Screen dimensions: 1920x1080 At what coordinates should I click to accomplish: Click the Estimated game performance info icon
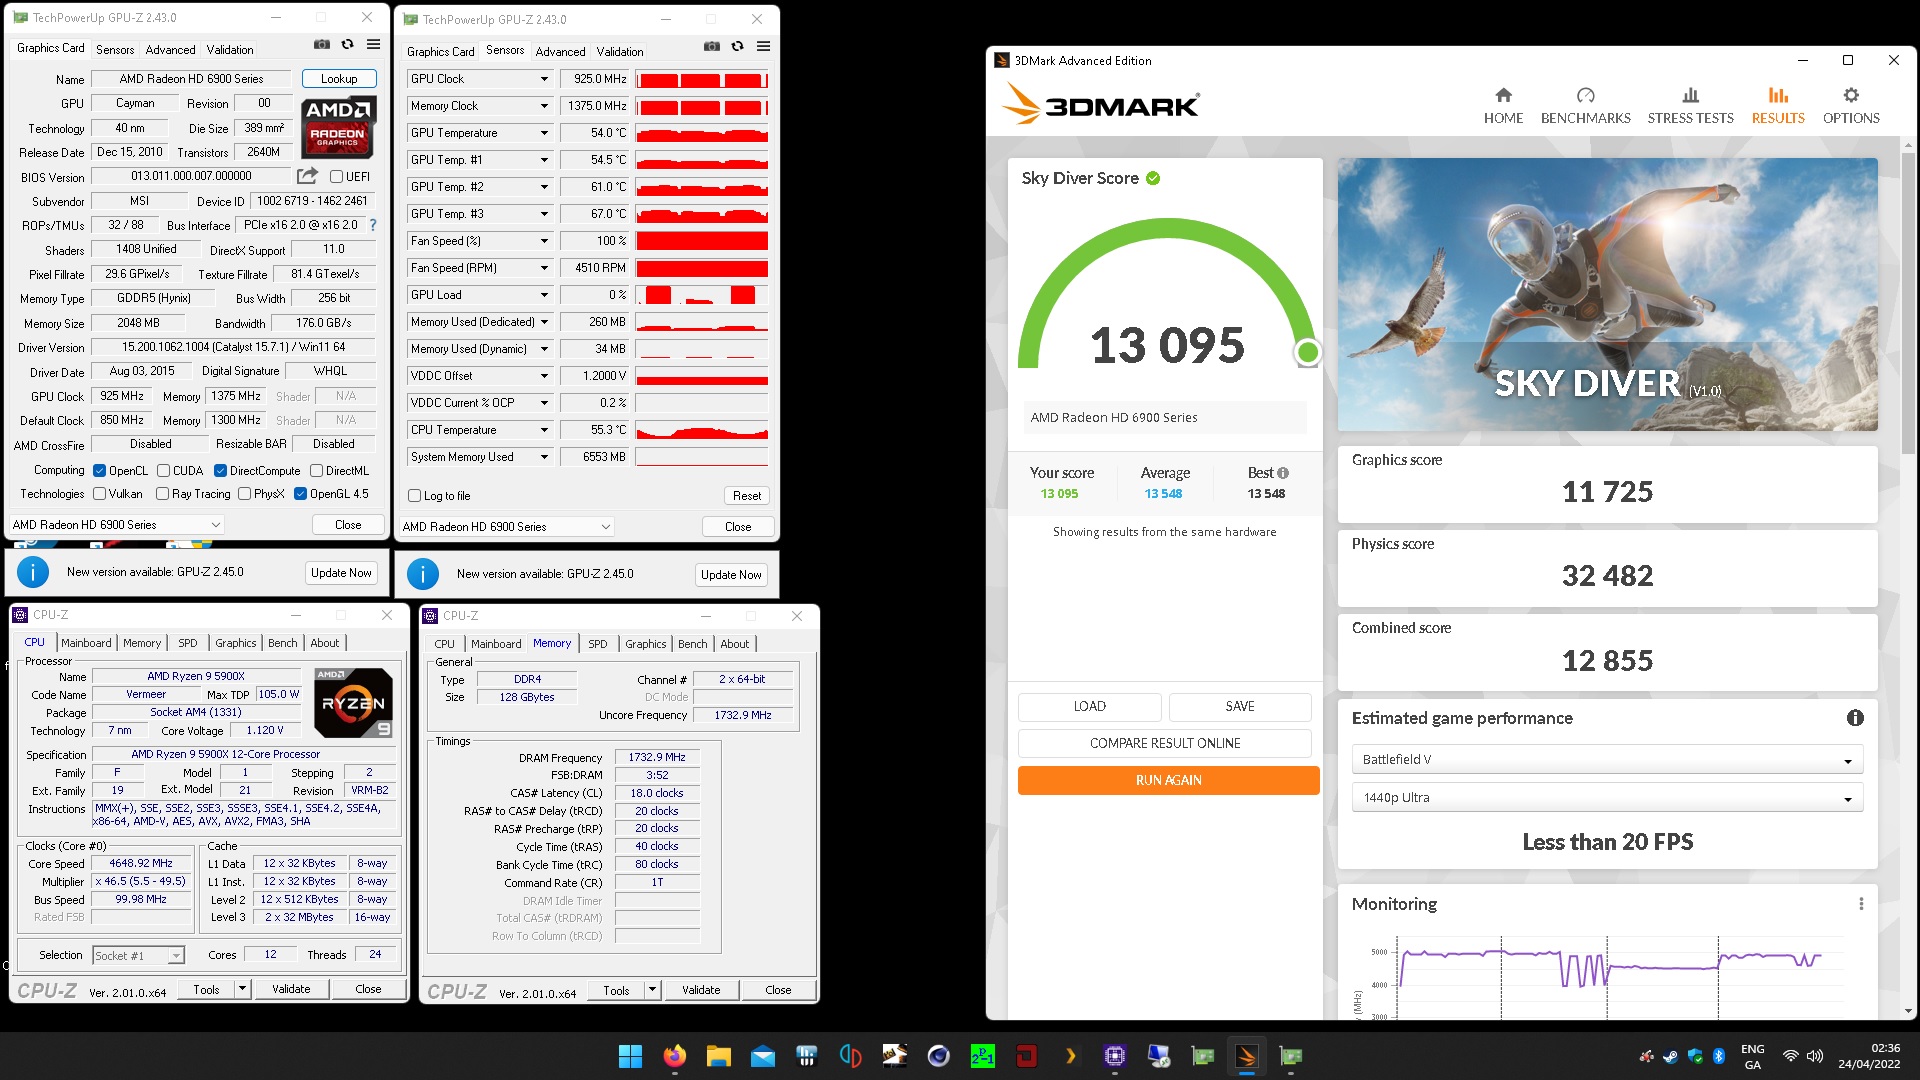tap(1855, 718)
